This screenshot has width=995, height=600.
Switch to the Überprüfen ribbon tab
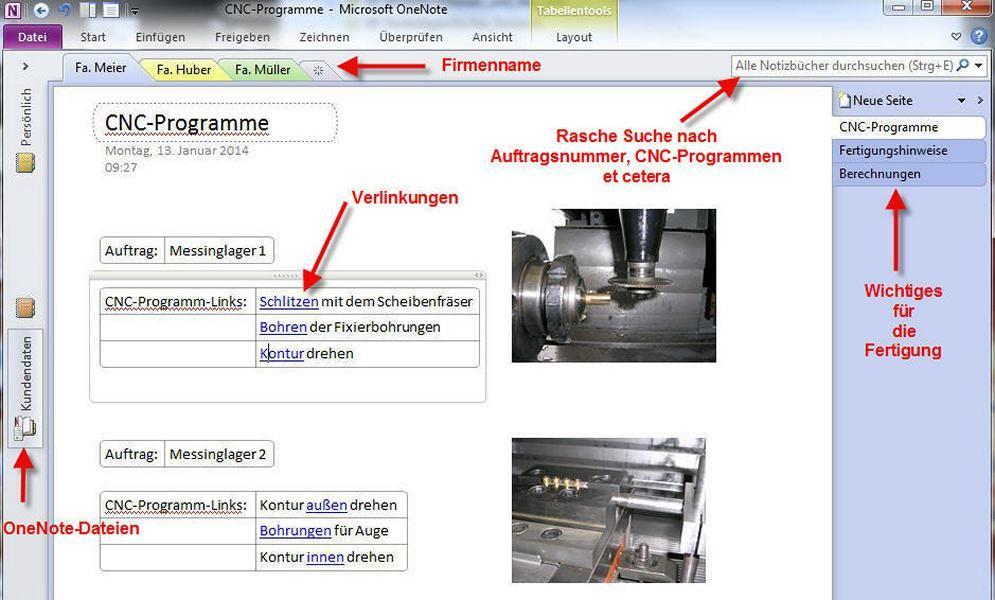[x=411, y=37]
